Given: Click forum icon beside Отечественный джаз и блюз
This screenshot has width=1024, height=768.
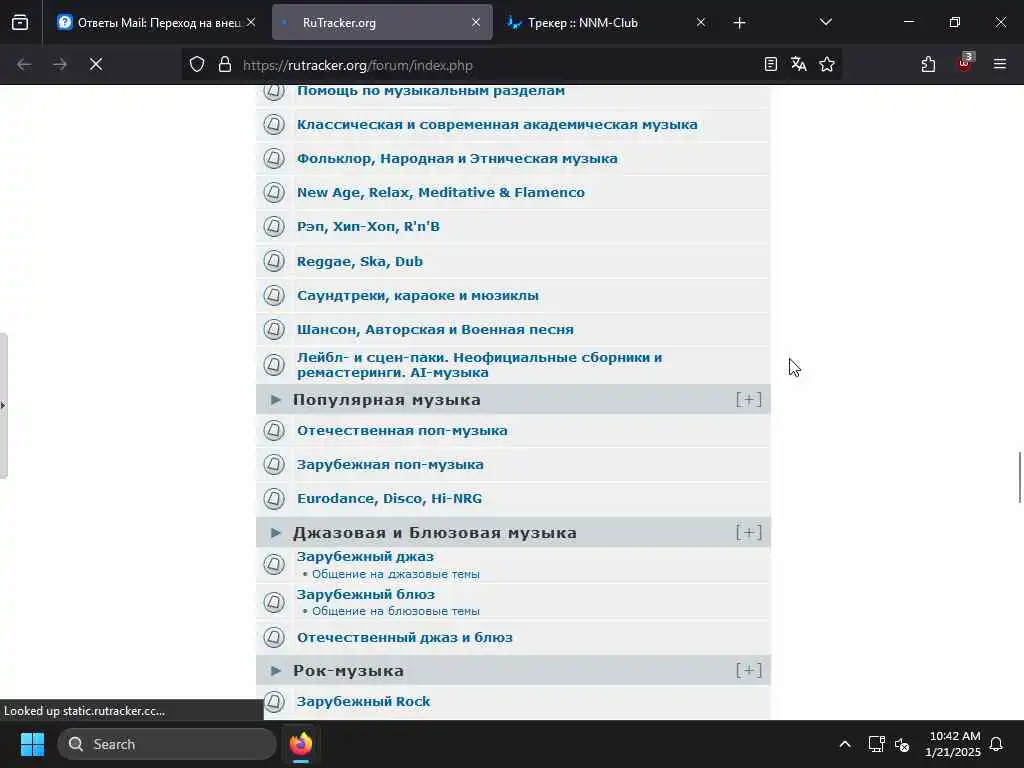Looking at the screenshot, I should click(274, 637).
